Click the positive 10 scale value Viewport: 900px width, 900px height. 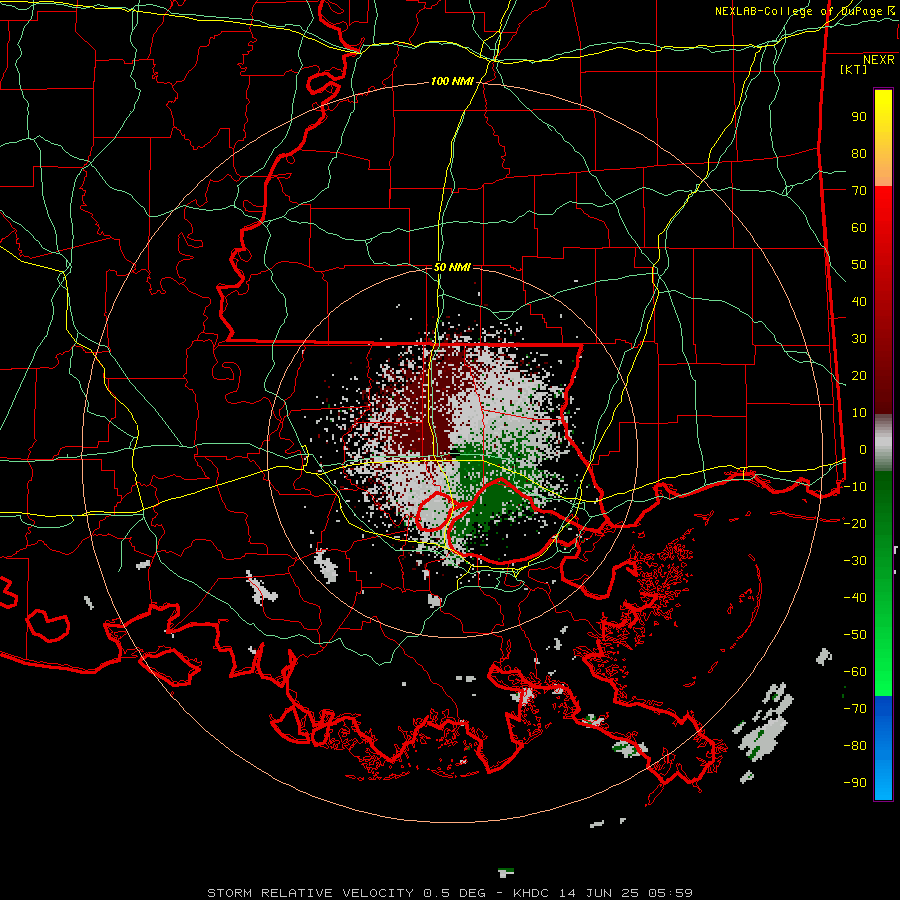[859, 413]
